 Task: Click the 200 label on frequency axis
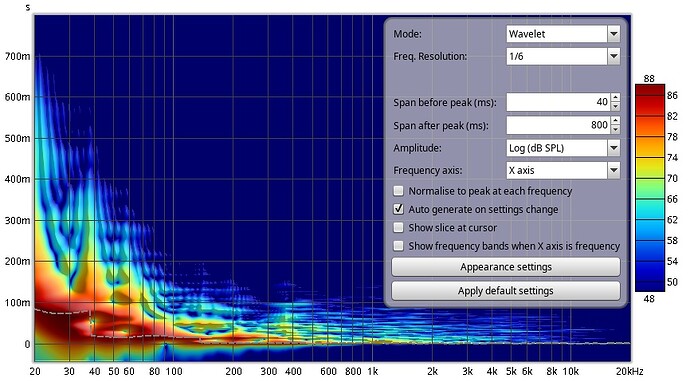[x=234, y=371]
